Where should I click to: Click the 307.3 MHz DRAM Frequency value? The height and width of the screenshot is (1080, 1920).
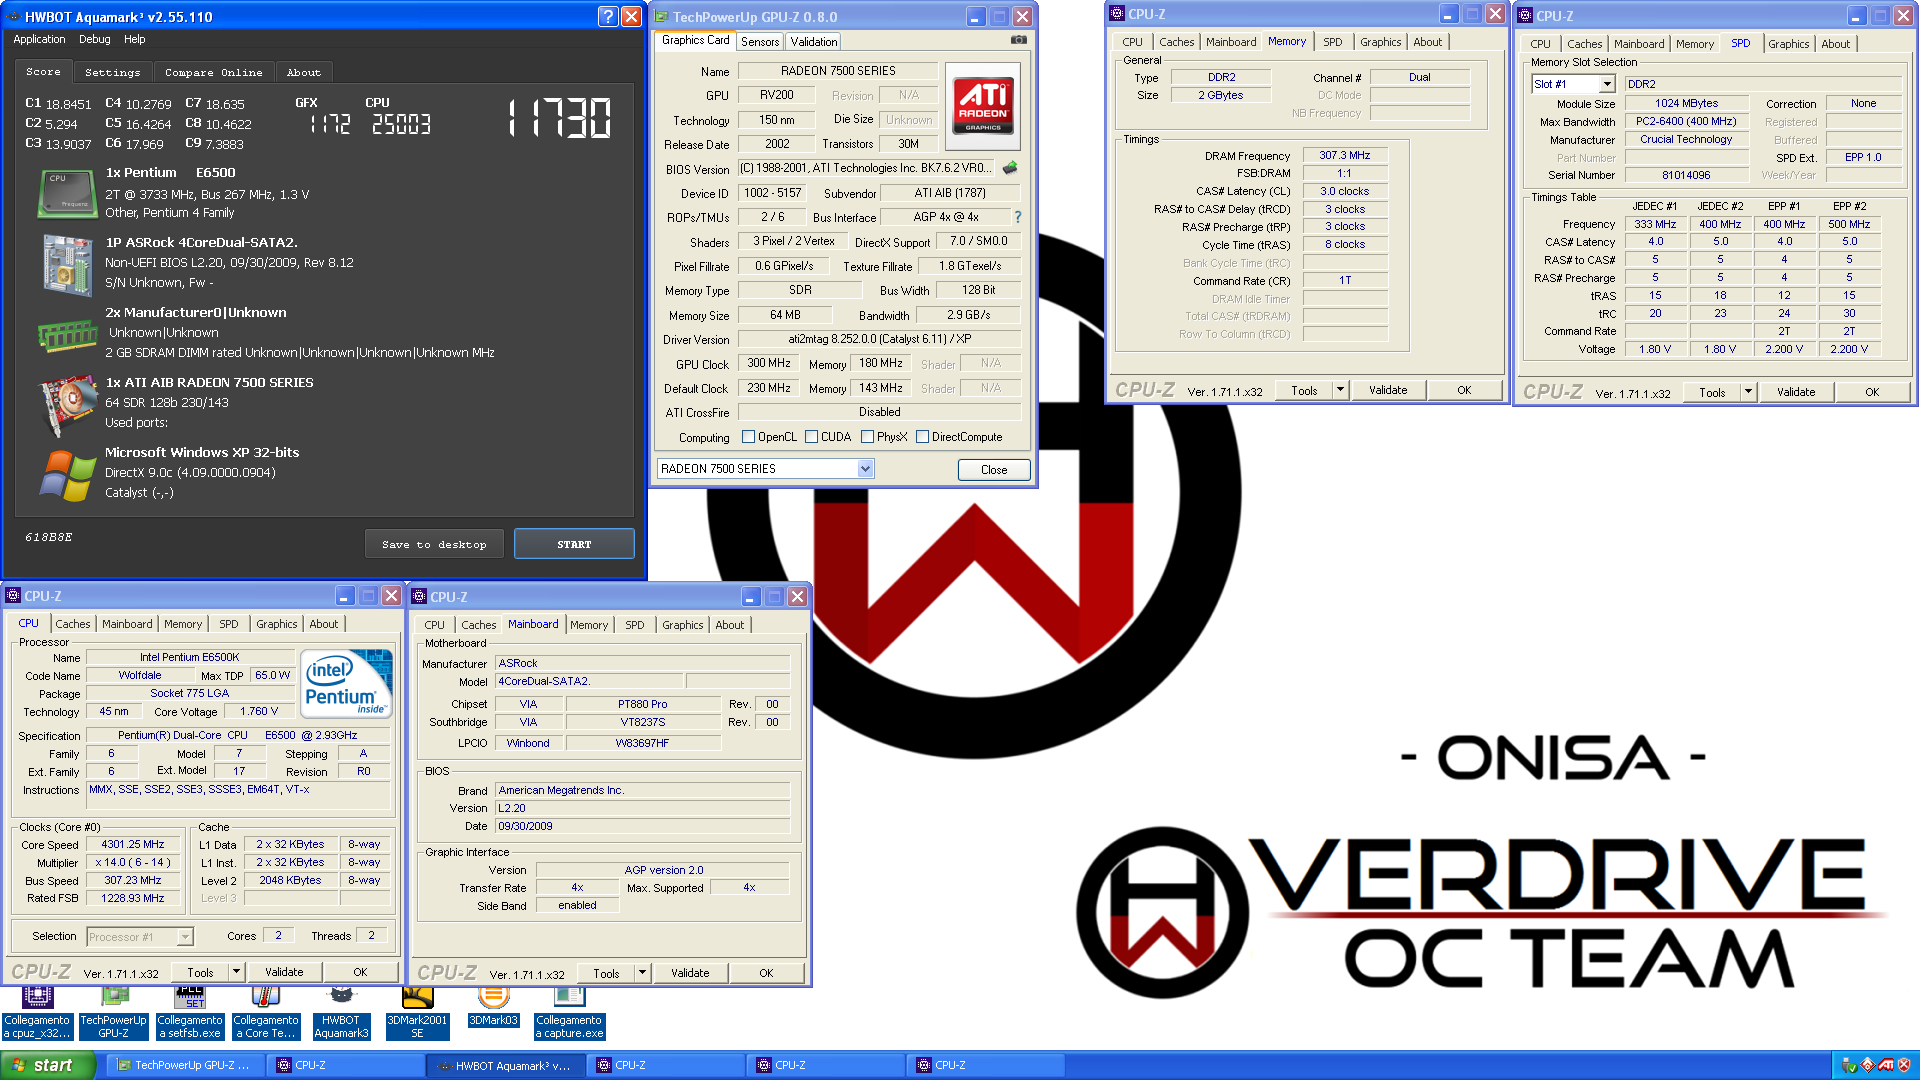click(1345, 155)
